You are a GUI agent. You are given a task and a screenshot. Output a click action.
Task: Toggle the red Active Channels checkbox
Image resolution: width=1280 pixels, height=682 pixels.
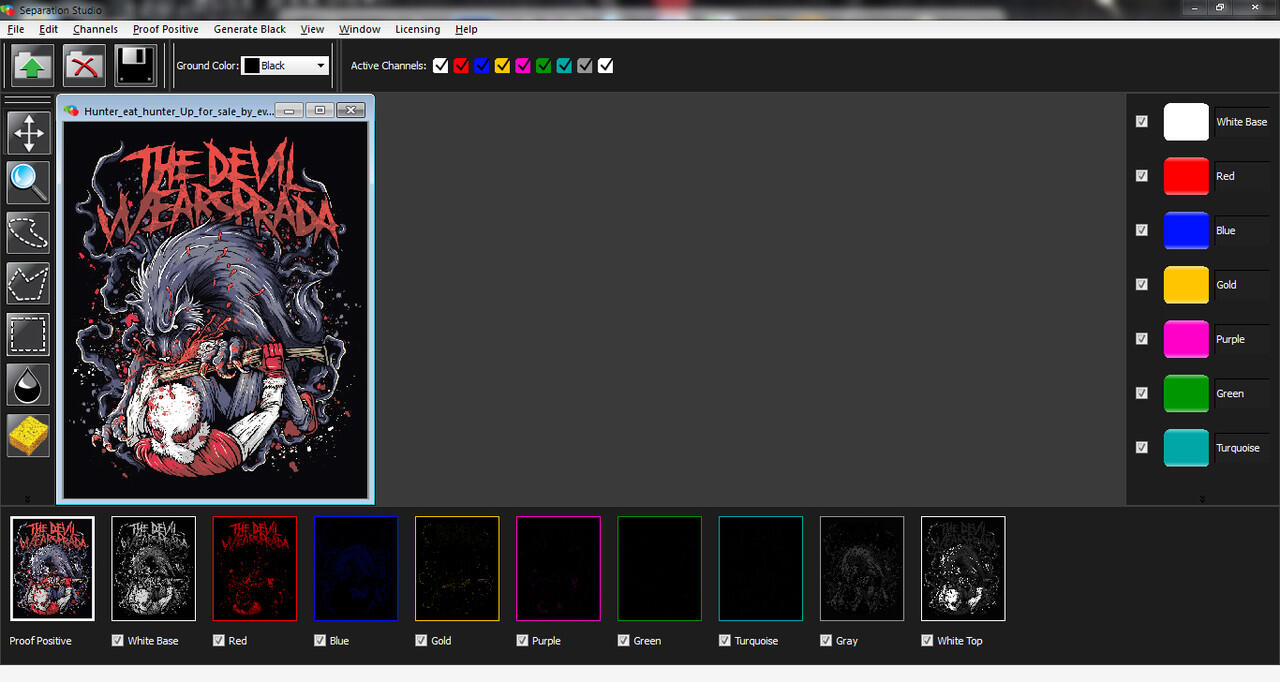click(461, 66)
